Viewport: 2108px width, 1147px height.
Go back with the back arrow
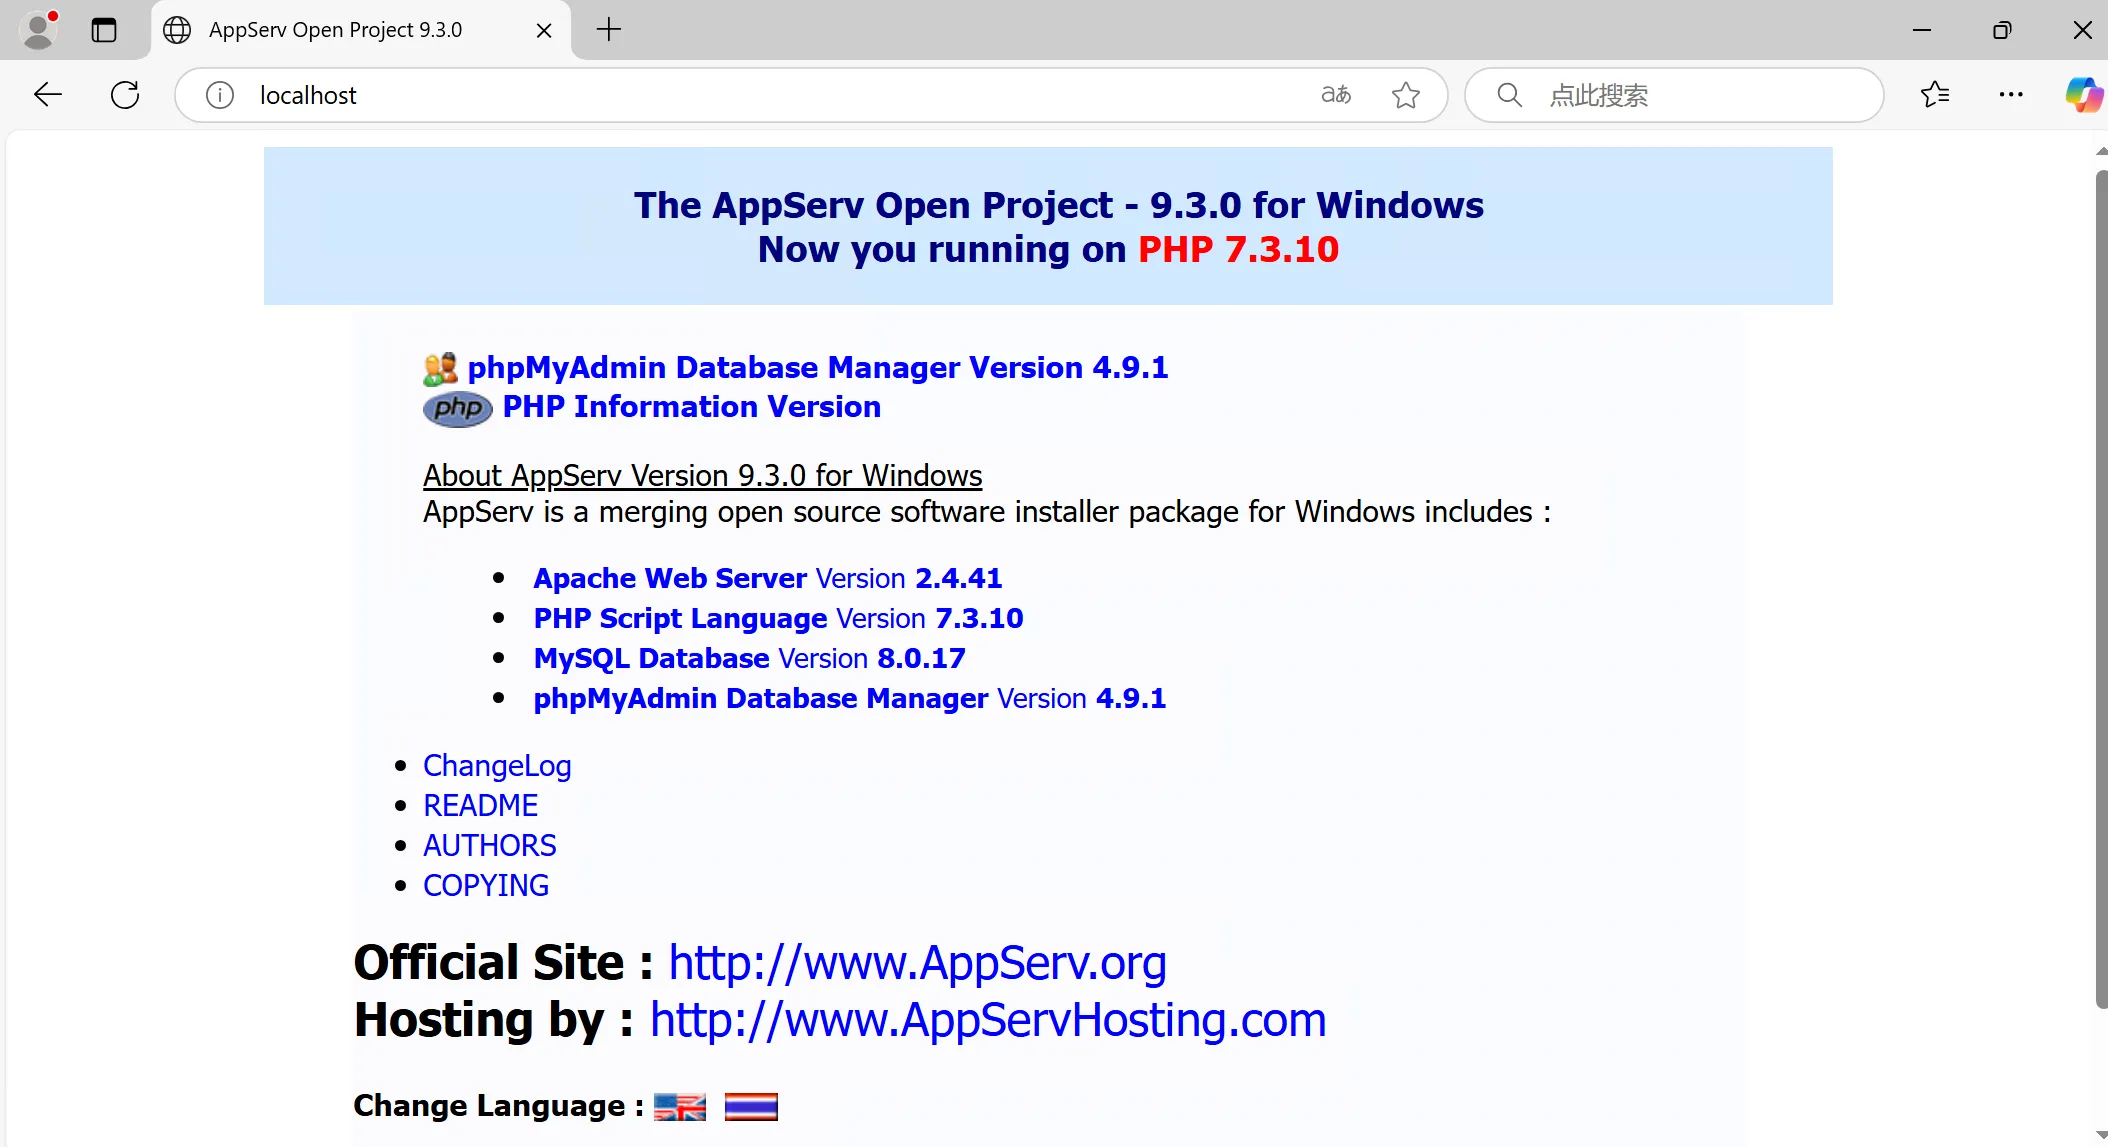pos(48,95)
